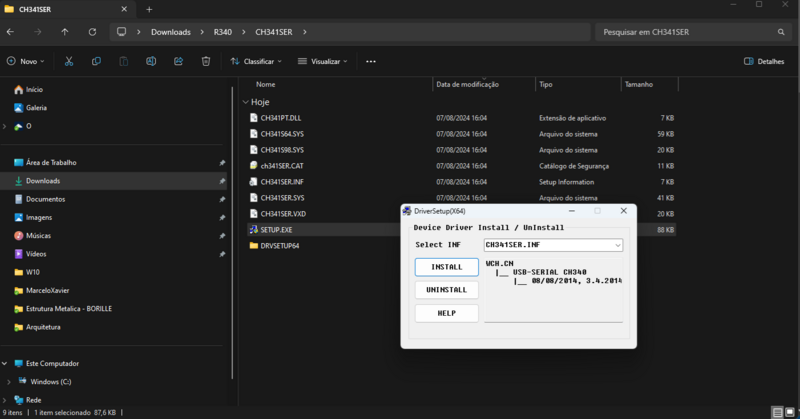The image size is (800, 419).
Task: Expand Windows (C:) drive node
Action: pyautogui.click(x=9, y=382)
